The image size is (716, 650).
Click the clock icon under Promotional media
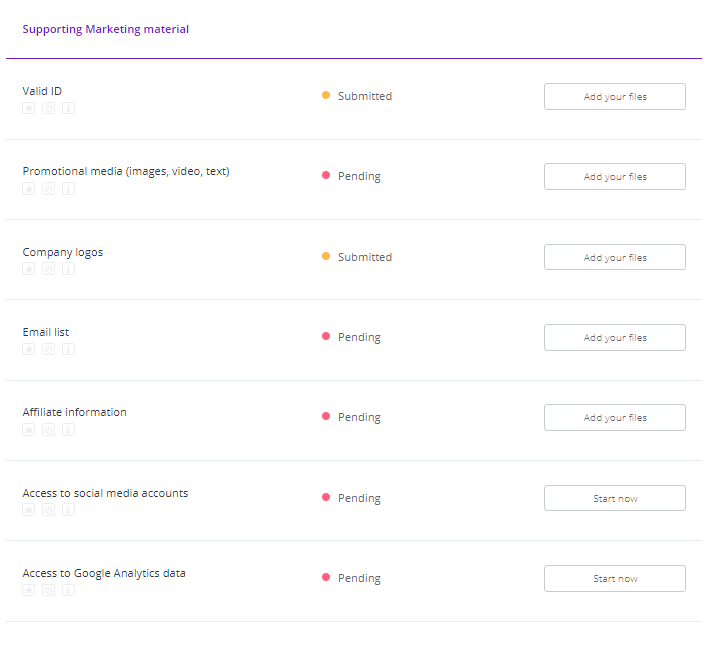pyautogui.click(x=48, y=188)
